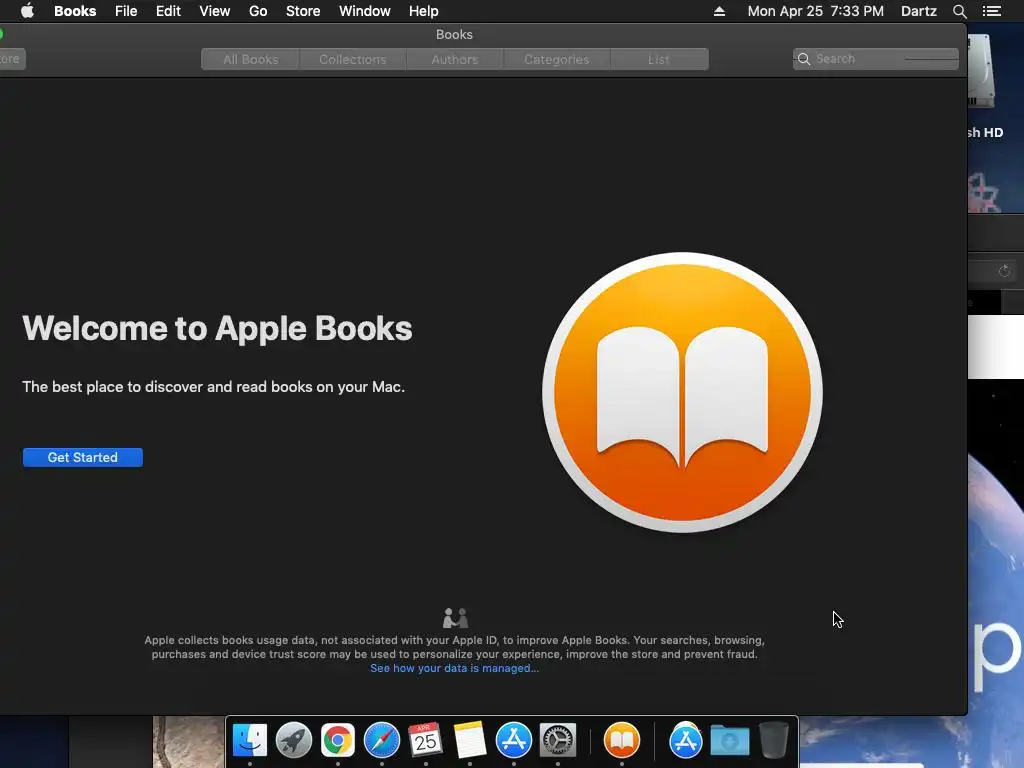Open System Preferences gear in Dock
1024x768 pixels.
point(558,740)
